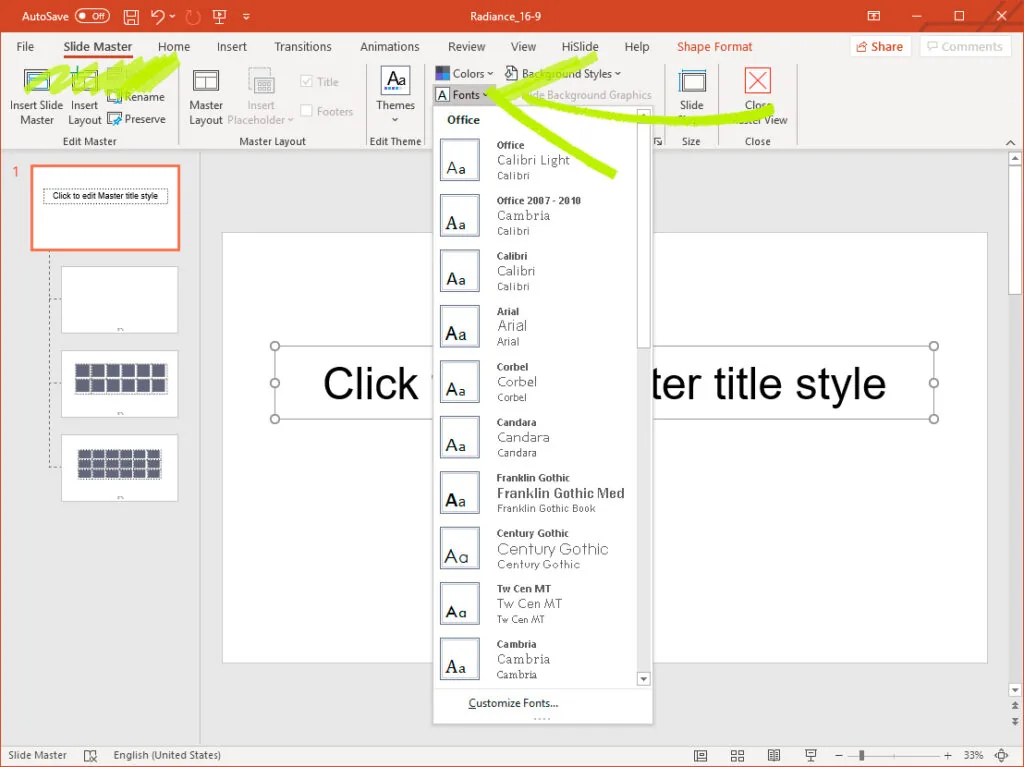Click the 33% zoom level
The image size is (1024, 767).
point(973,755)
